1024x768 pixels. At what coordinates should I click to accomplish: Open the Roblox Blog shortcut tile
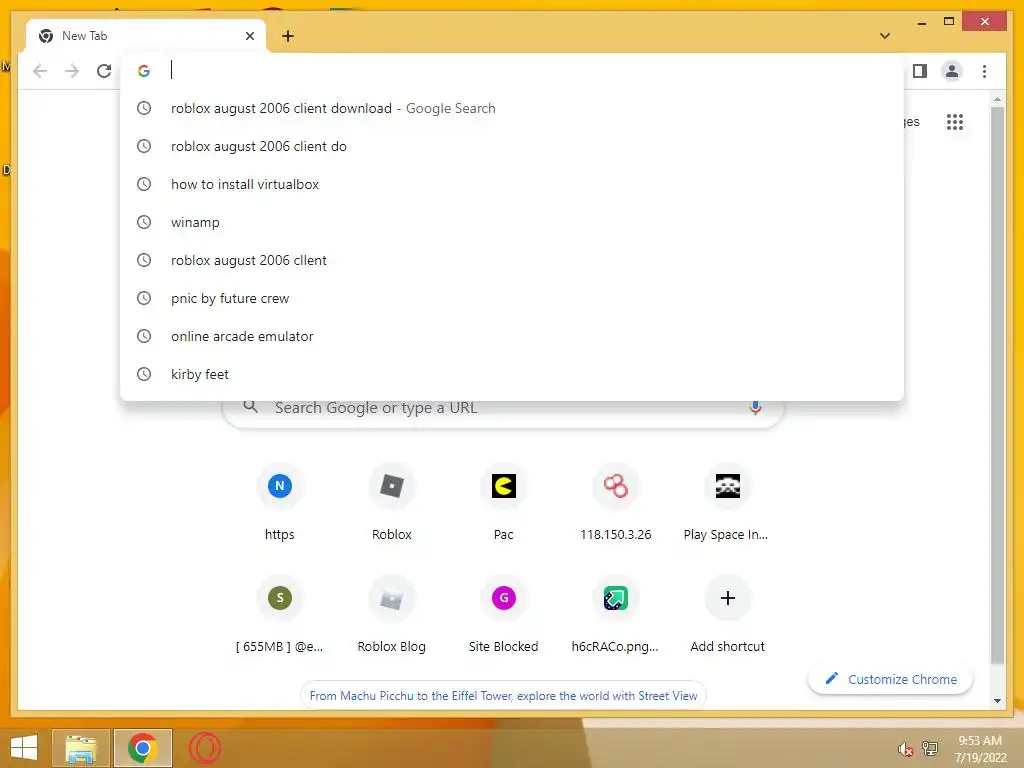[x=392, y=615]
